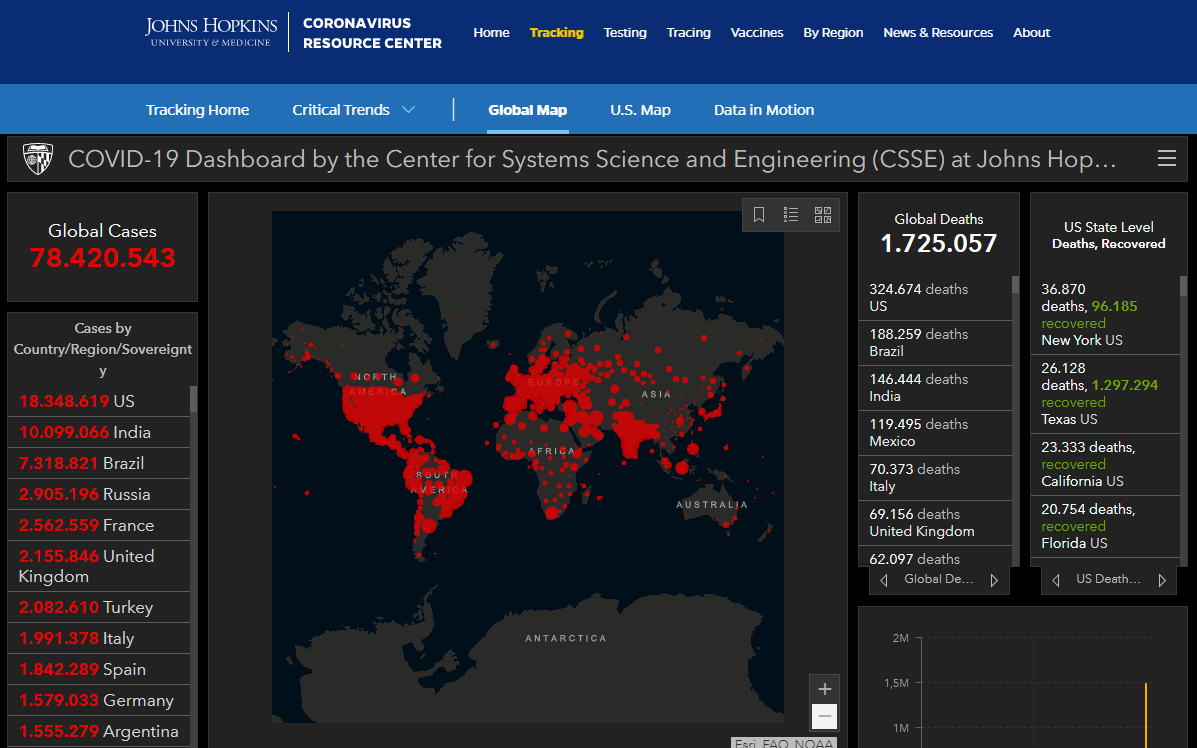Open the Tracking nav item
Screen dimensions: 1197x748
pyautogui.click(x=557, y=33)
